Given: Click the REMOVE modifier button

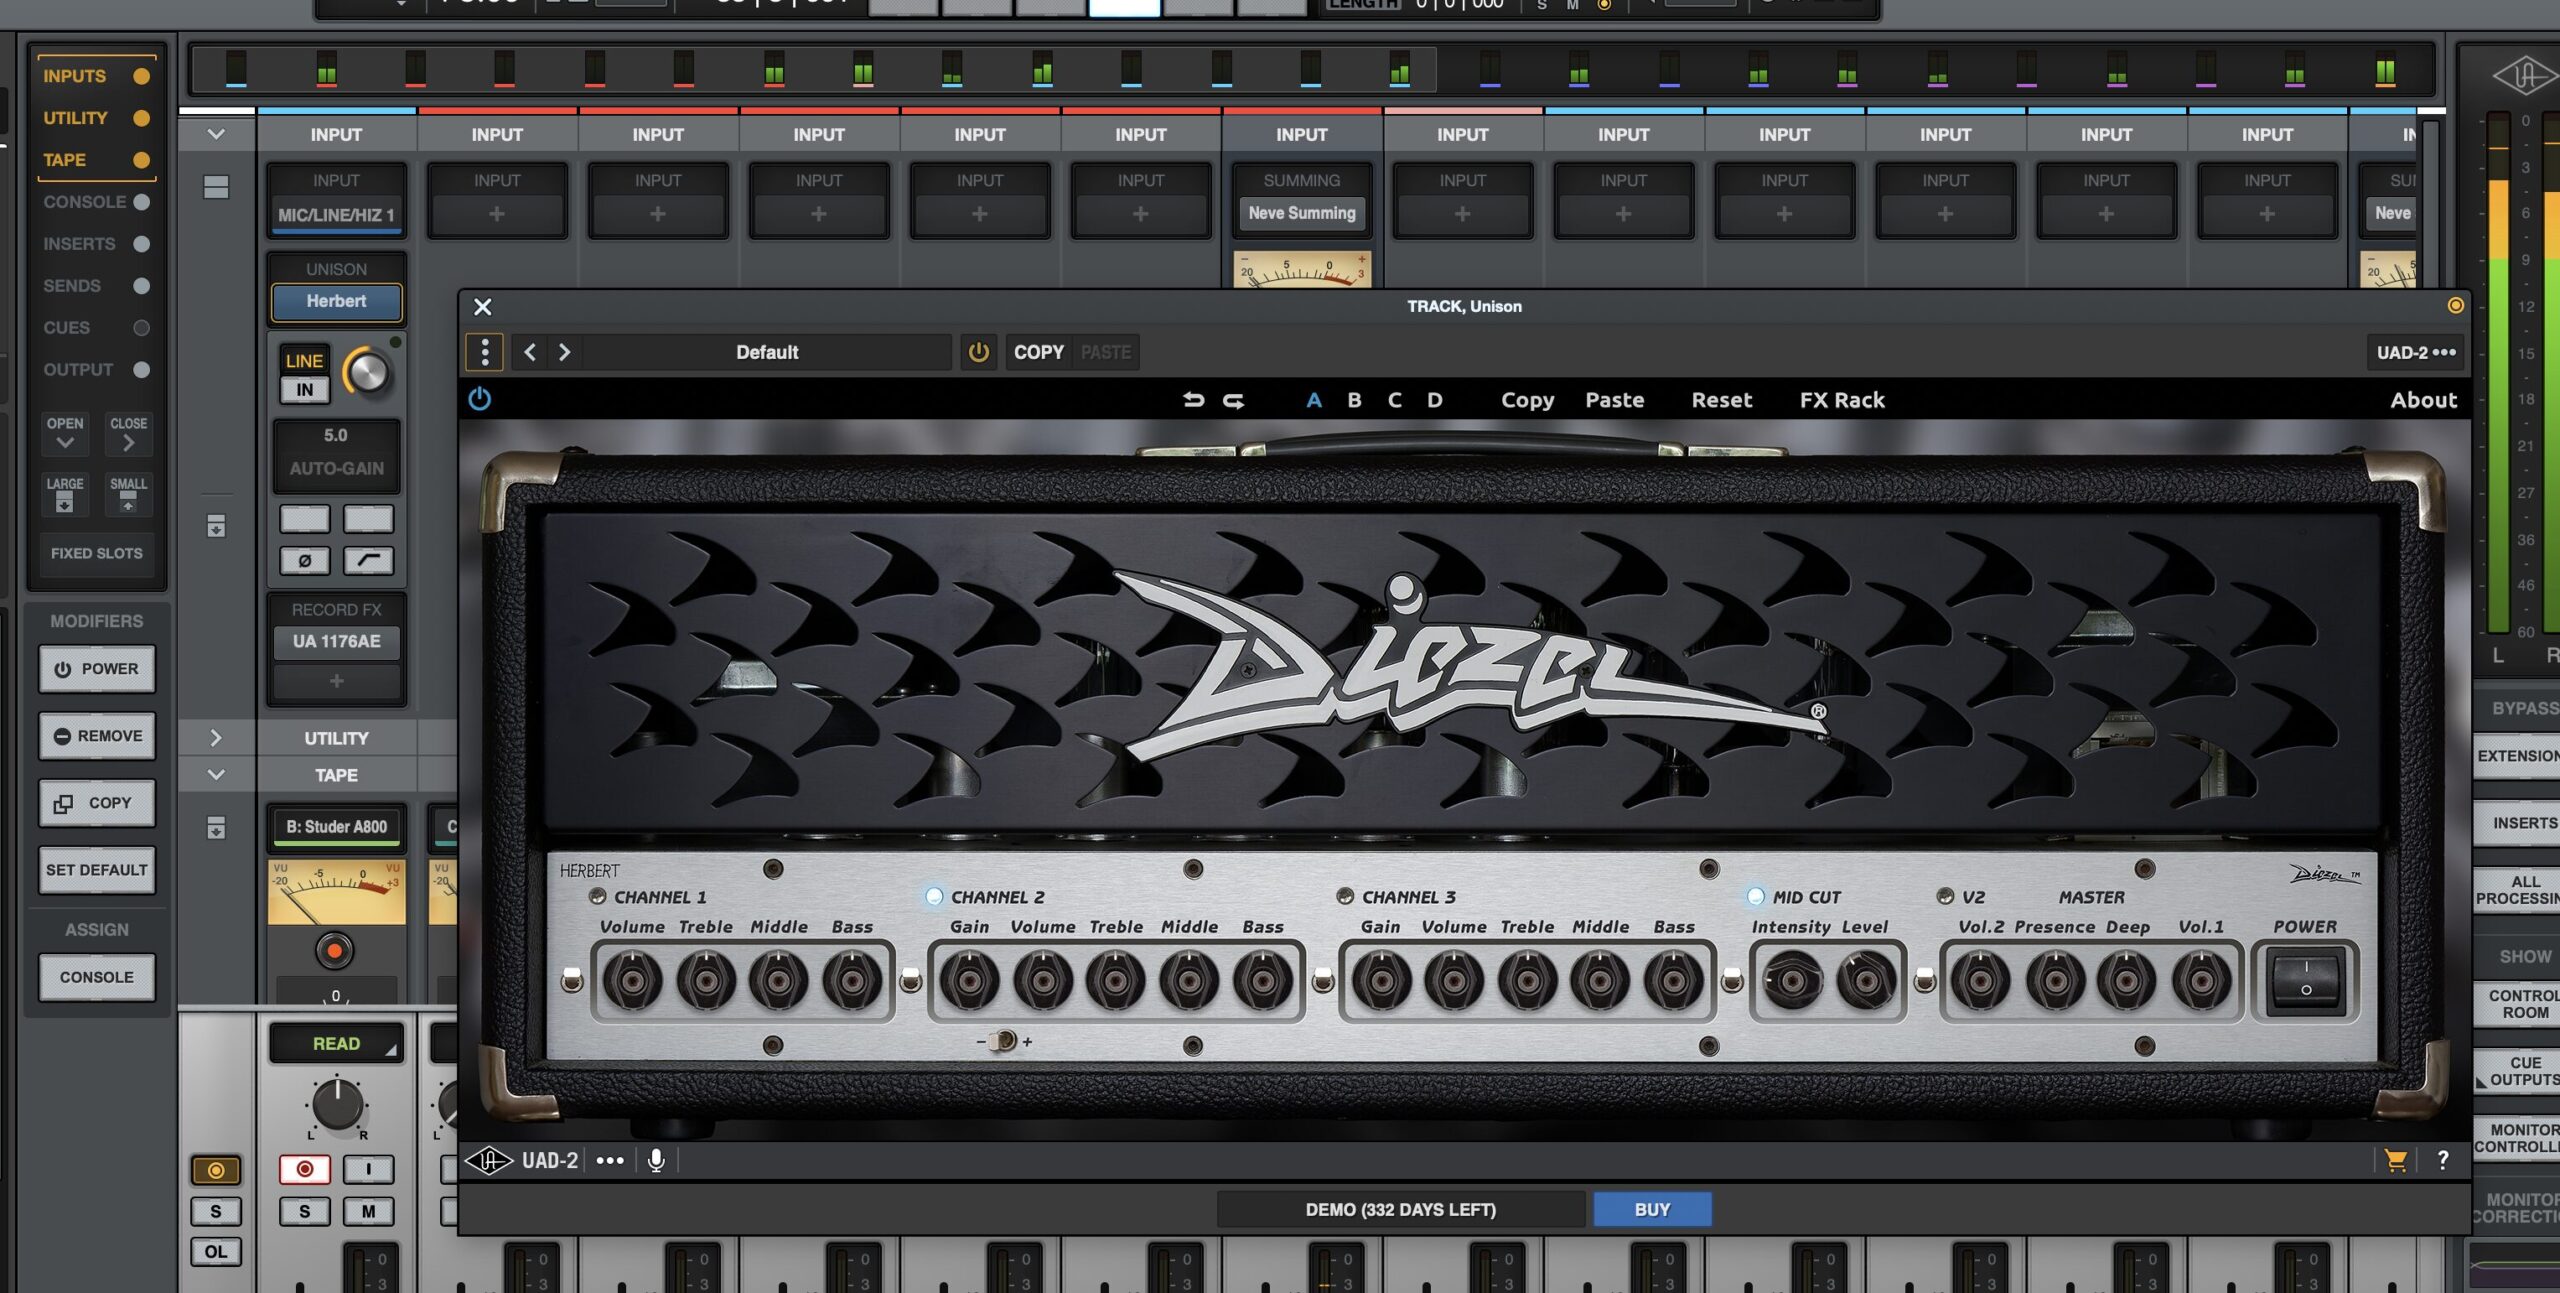Looking at the screenshot, I should point(97,736).
